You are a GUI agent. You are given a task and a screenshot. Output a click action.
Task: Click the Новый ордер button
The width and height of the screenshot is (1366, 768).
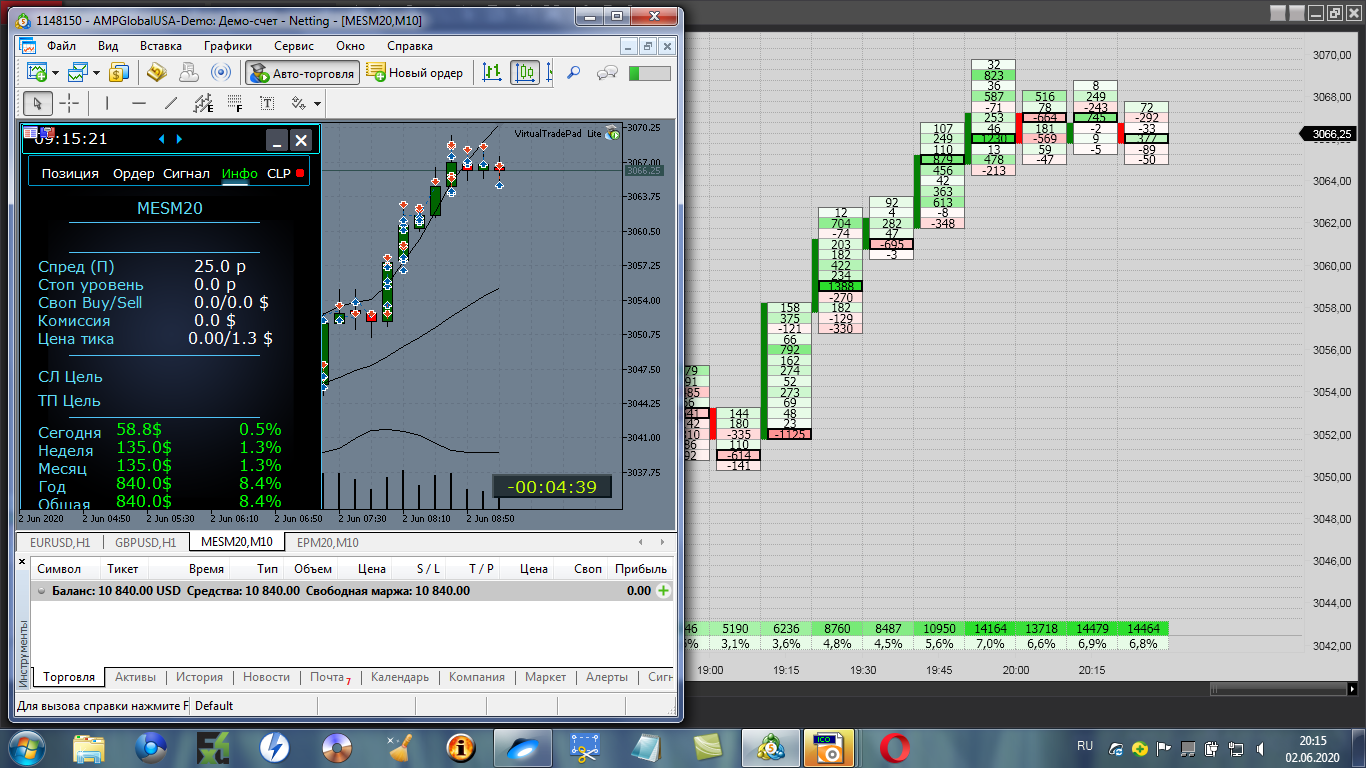coord(415,73)
